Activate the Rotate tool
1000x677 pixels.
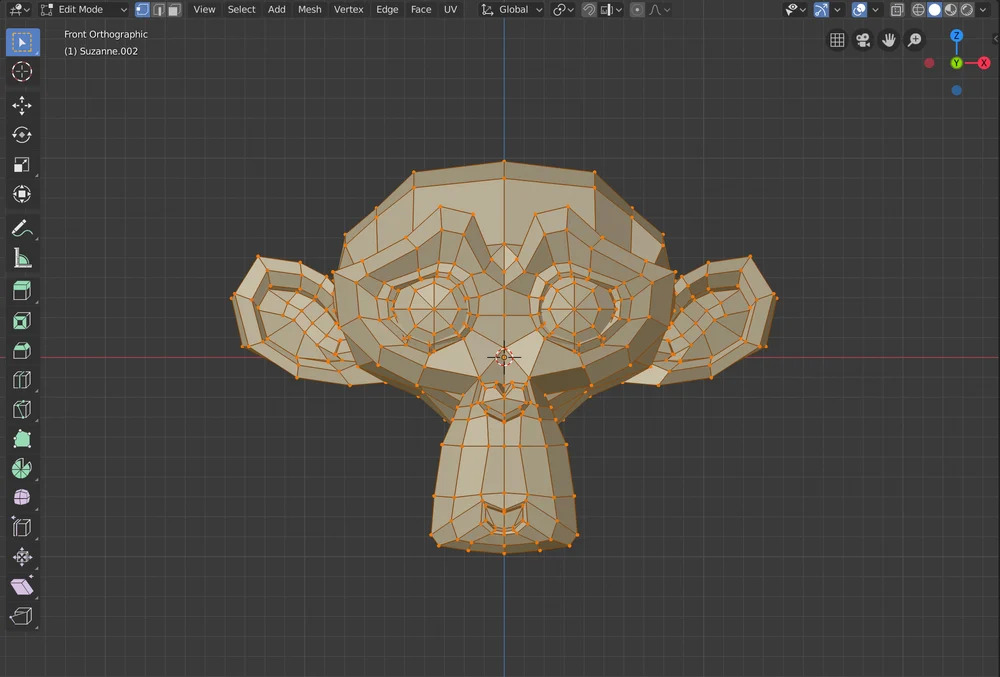pyautogui.click(x=22, y=135)
